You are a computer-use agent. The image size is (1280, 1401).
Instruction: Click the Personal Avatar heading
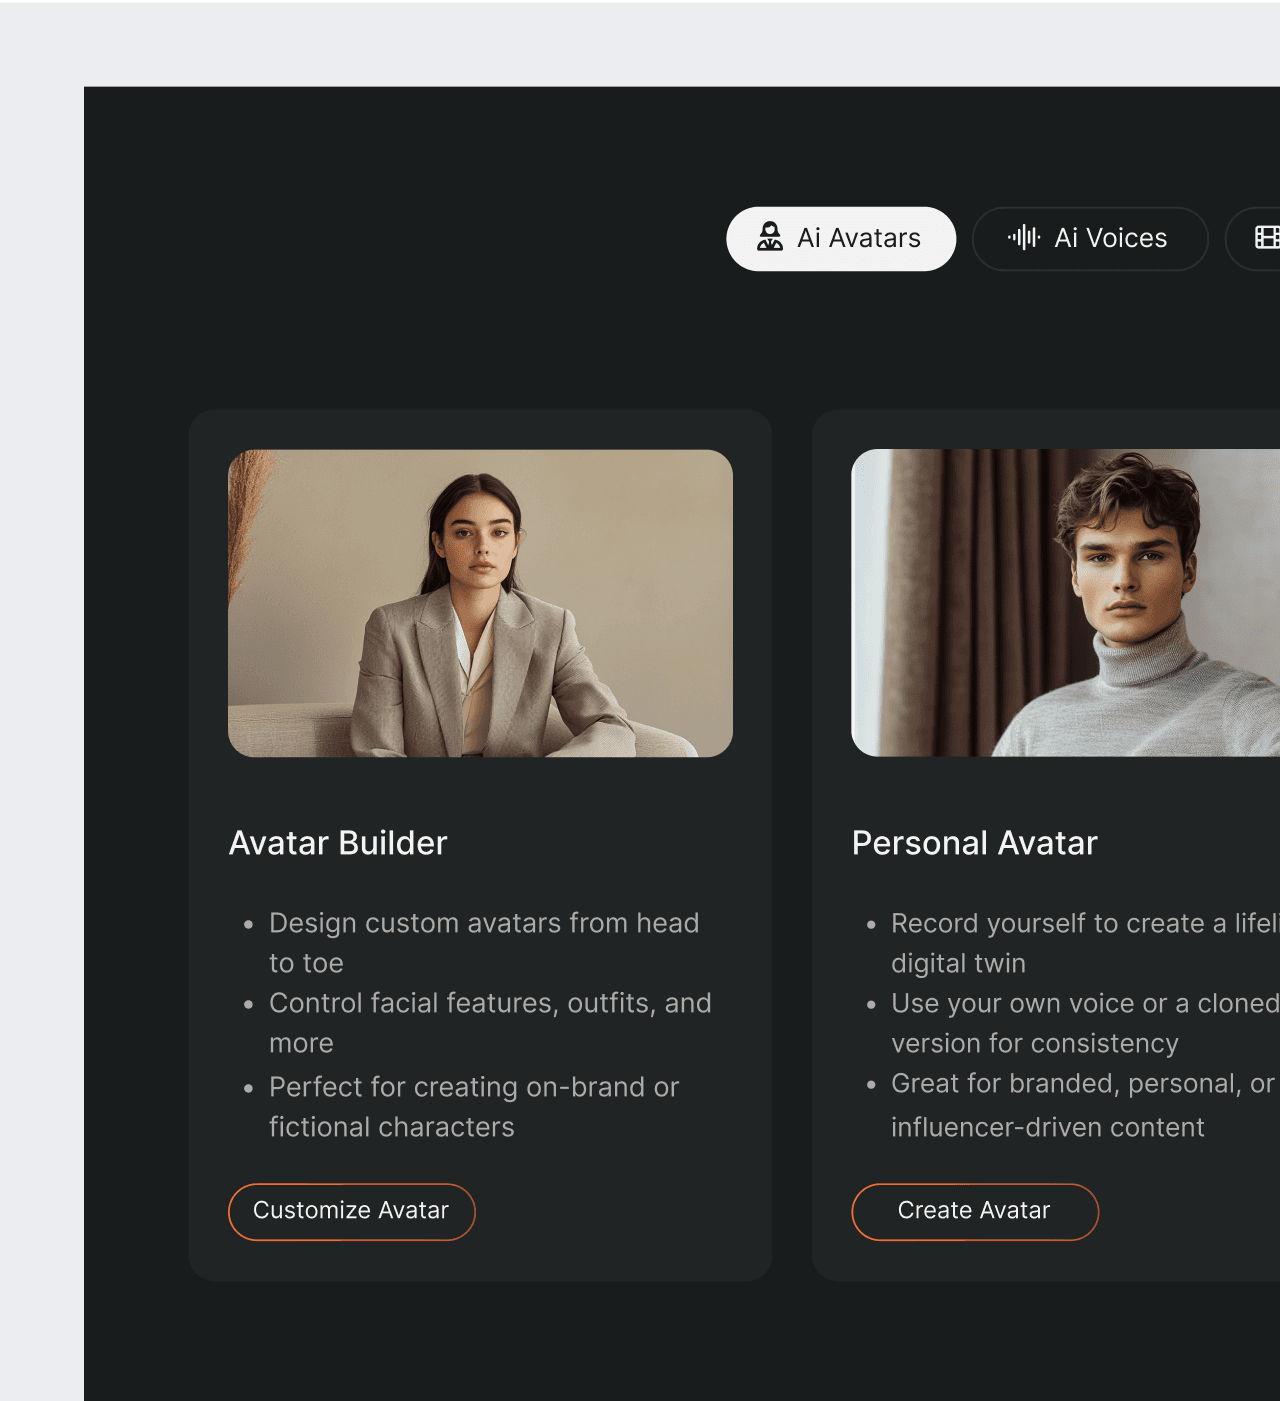(974, 843)
